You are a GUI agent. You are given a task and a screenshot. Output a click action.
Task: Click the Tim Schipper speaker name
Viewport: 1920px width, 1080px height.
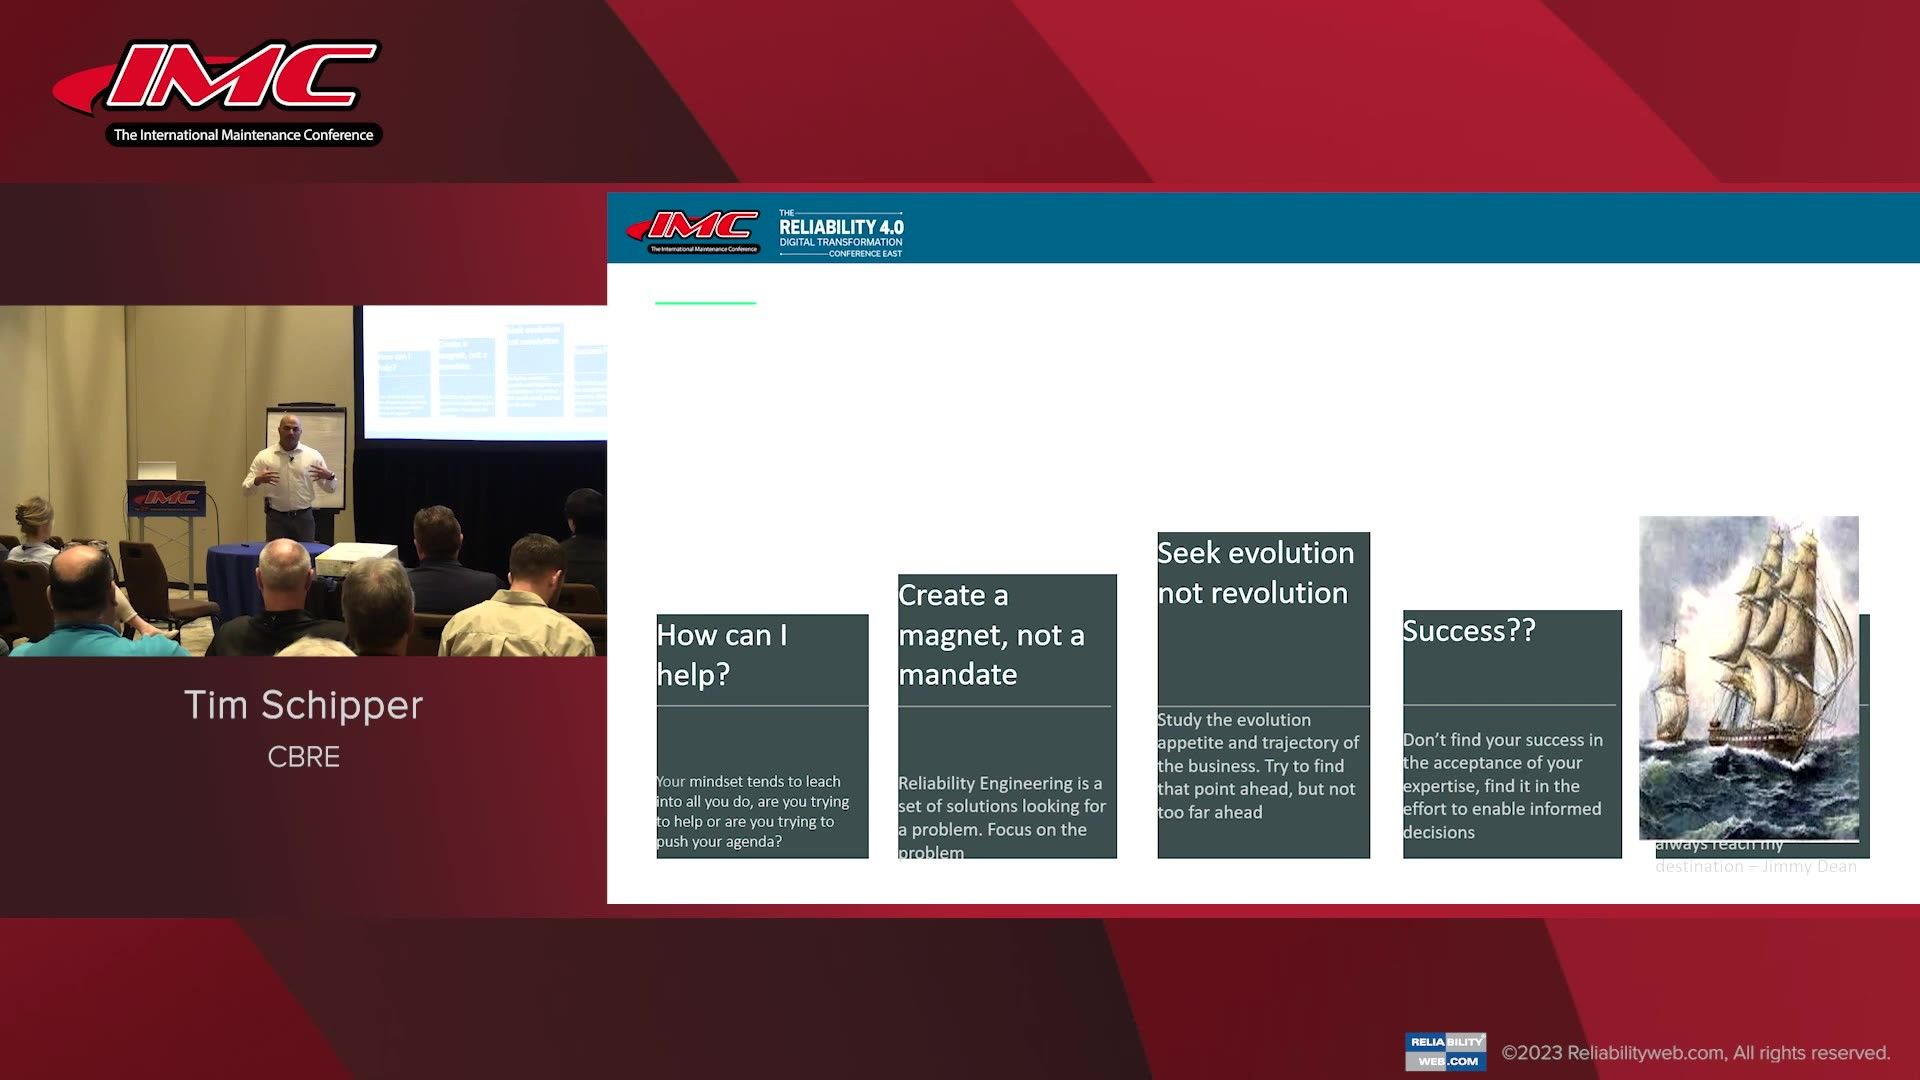pos(303,705)
